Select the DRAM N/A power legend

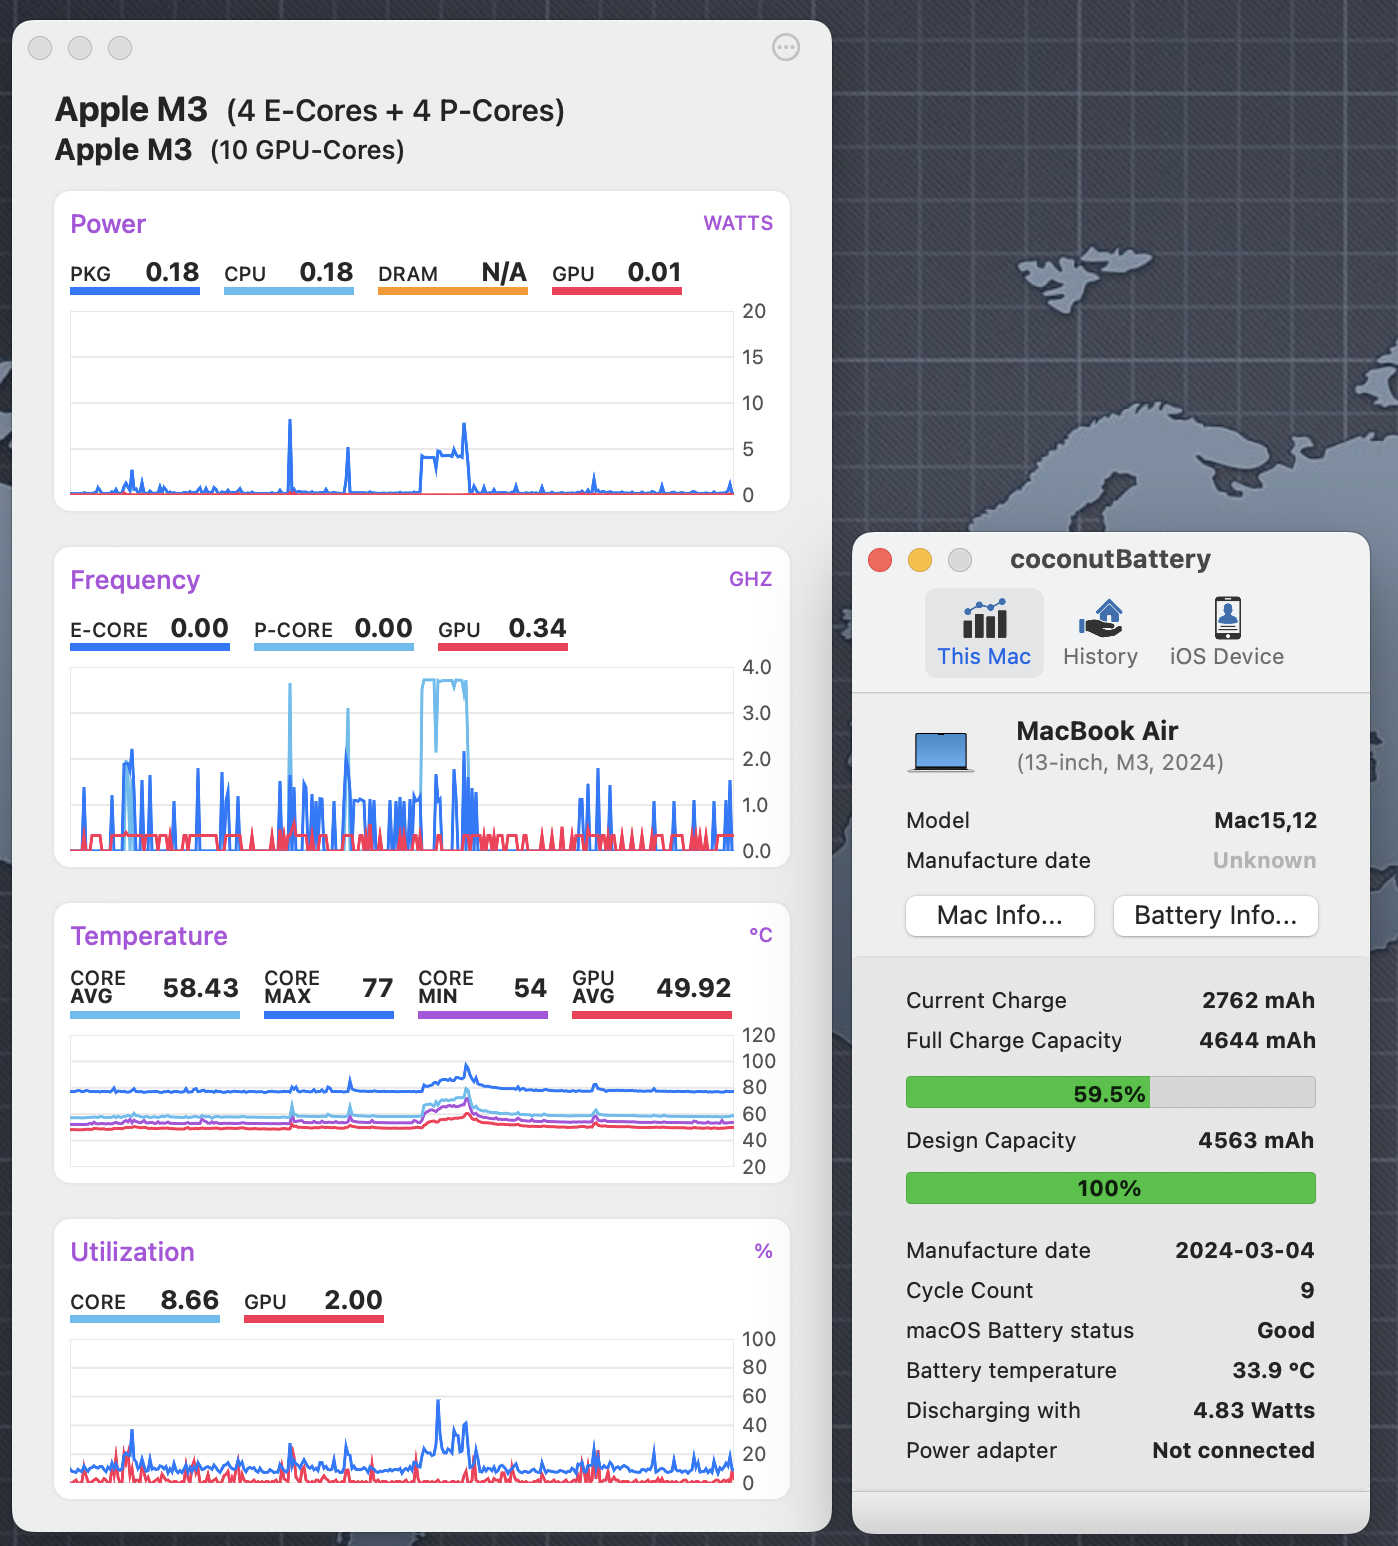pyautogui.click(x=453, y=275)
